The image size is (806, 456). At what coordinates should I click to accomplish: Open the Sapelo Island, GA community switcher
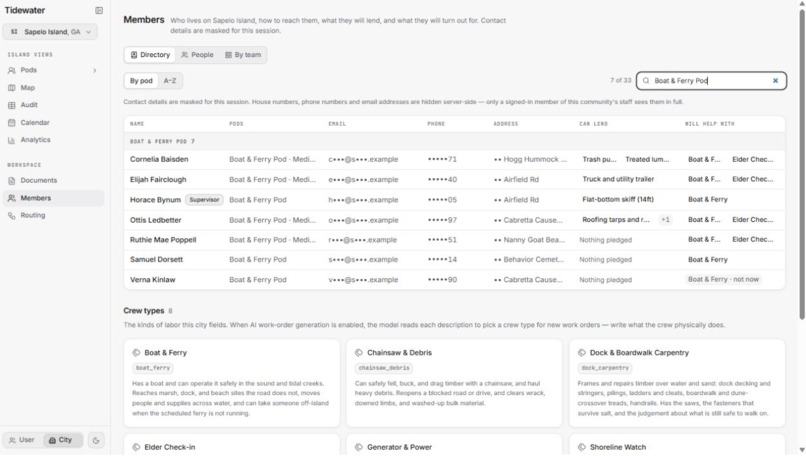[50, 32]
